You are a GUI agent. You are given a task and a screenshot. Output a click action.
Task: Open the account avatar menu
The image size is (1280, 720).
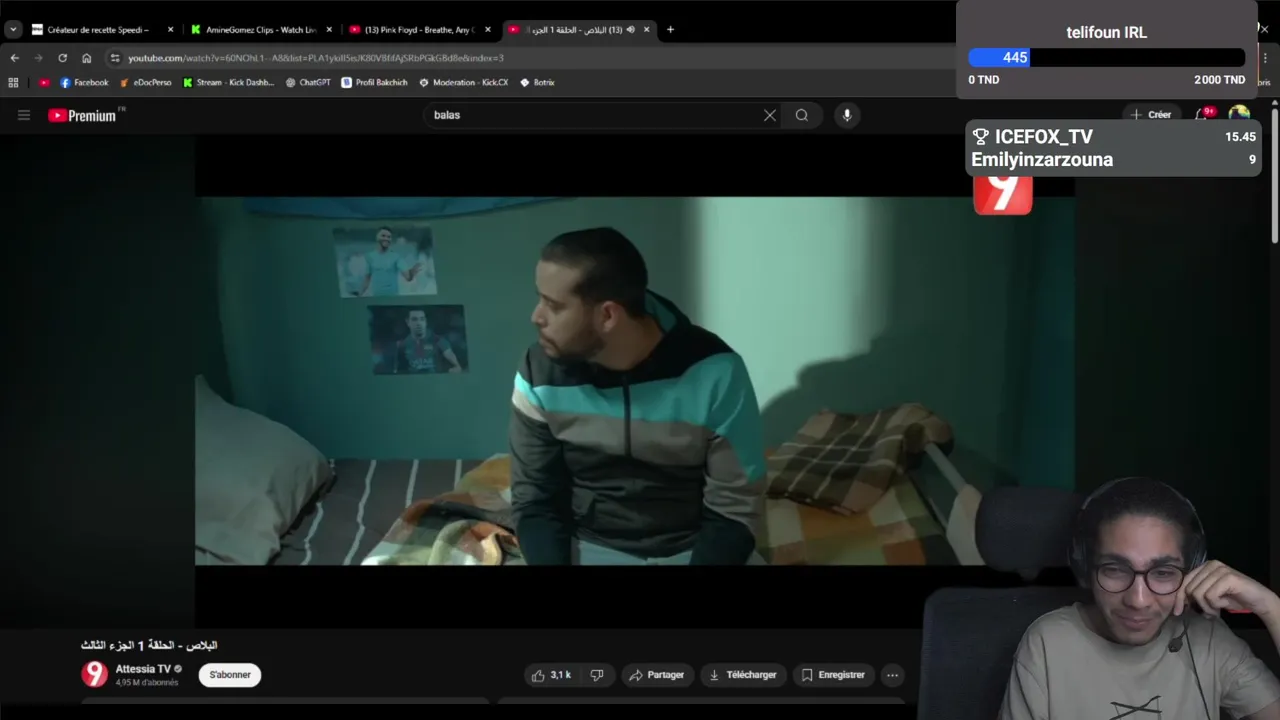pos(1239,114)
